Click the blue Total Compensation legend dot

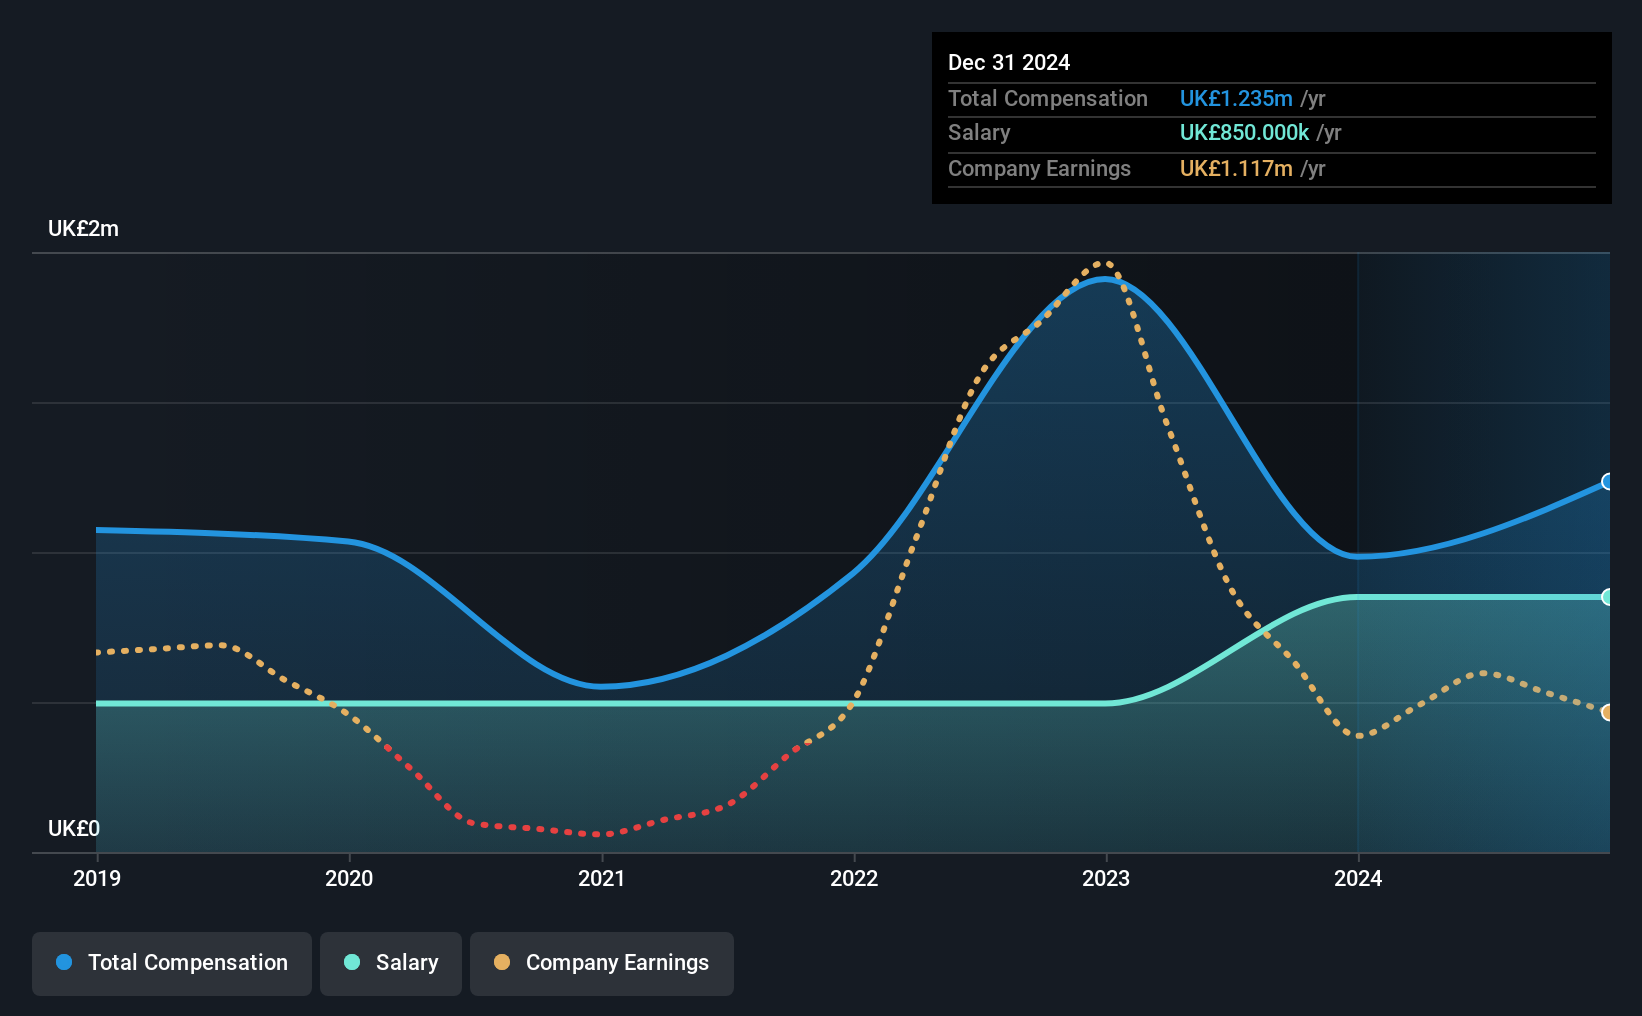(64, 962)
